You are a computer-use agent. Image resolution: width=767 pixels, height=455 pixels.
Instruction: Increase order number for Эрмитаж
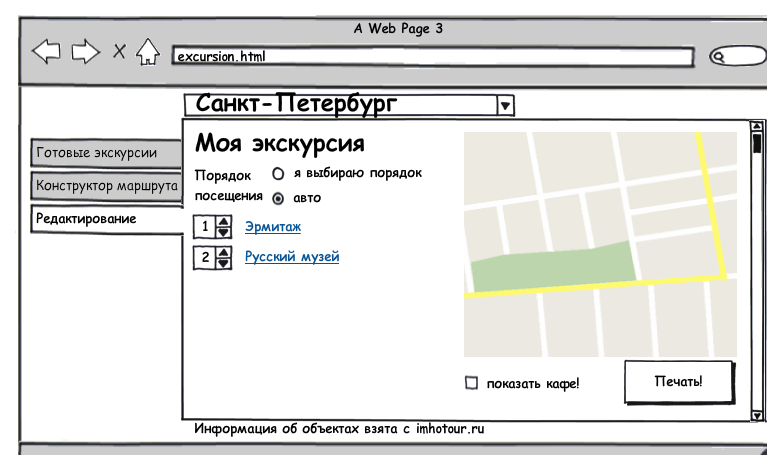224,222
